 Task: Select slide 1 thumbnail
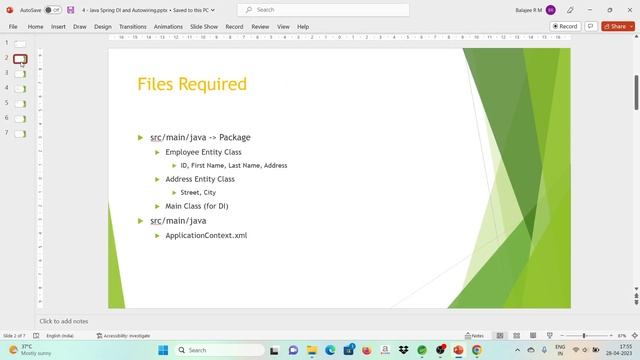(20, 44)
